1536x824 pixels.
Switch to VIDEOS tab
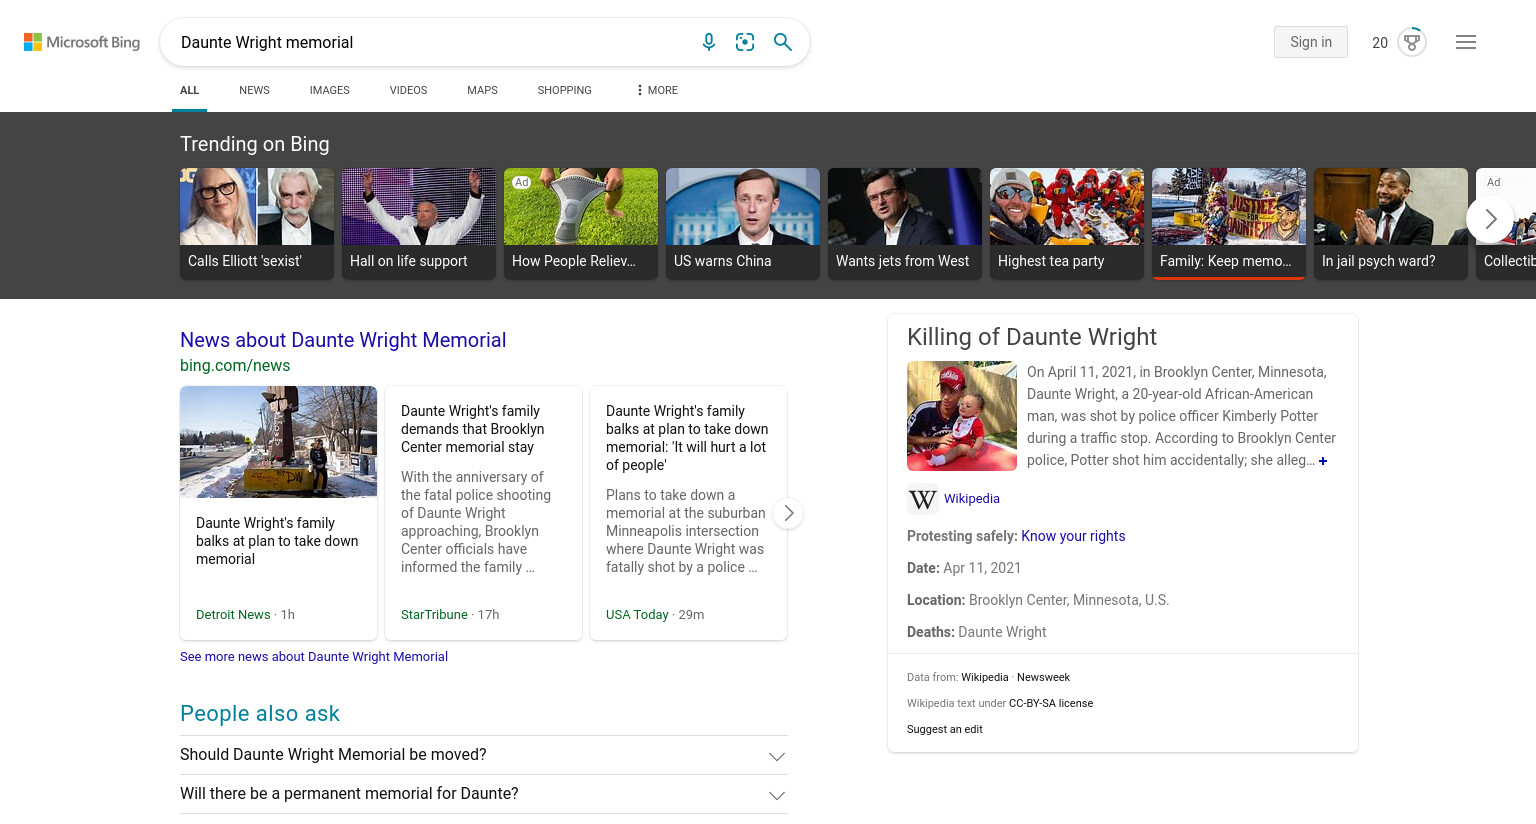[408, 90]
